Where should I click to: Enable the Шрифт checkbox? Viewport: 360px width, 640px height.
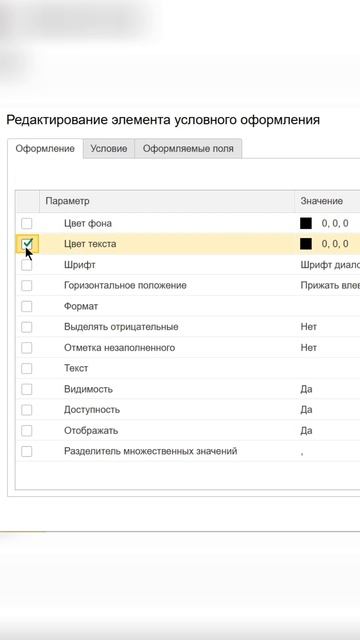click(27, 265)
